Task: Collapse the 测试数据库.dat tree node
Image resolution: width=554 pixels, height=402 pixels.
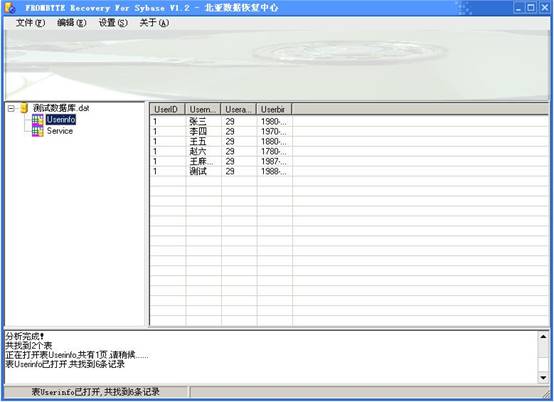Action: 11,108
